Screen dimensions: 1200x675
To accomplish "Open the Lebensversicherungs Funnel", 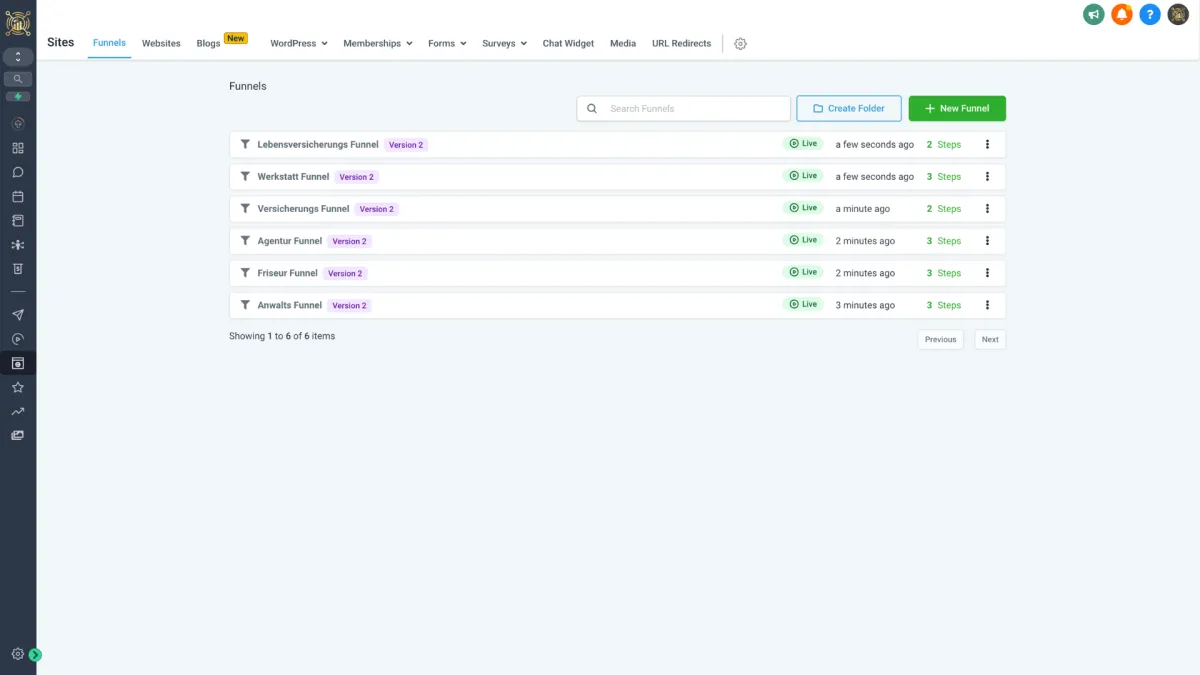I will coord(318,144).
